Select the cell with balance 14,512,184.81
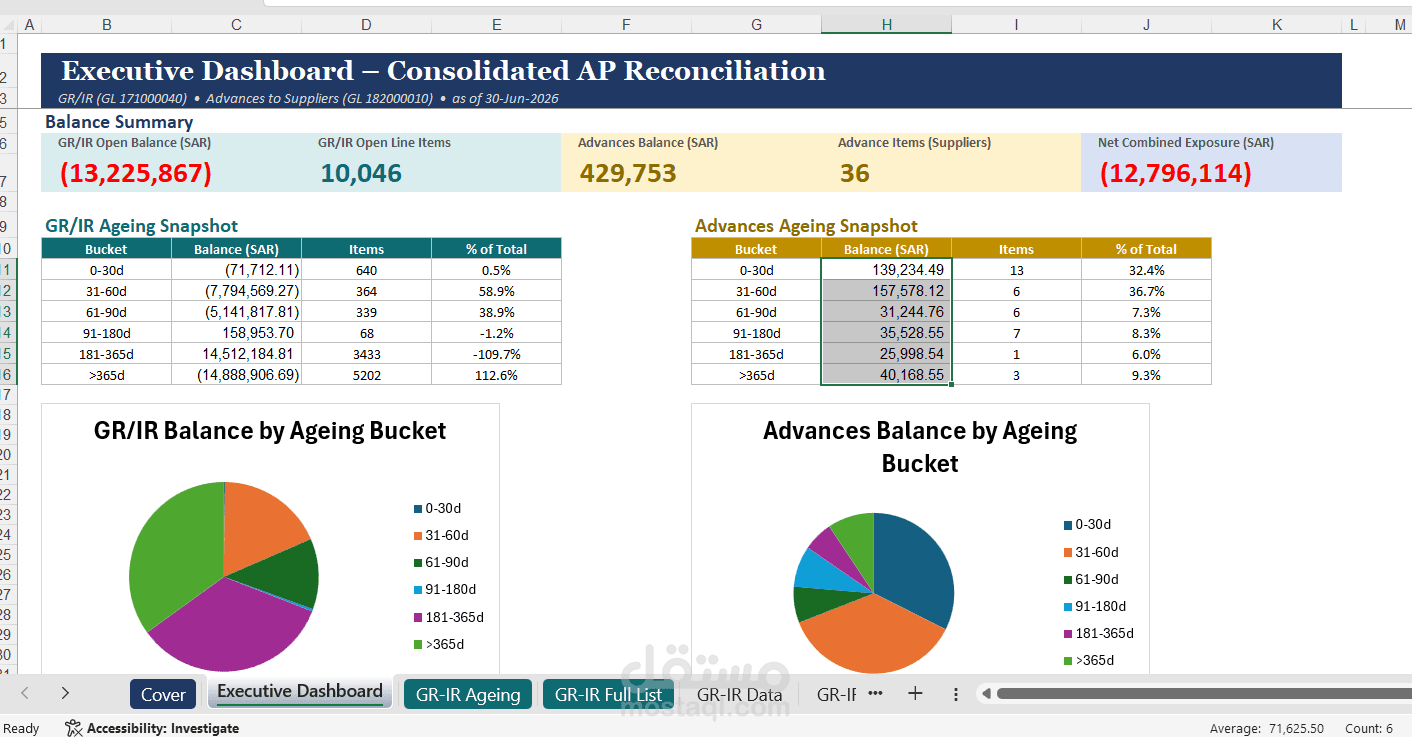The width and height of the screenshot is (1412, 737). tap(236, 354)
